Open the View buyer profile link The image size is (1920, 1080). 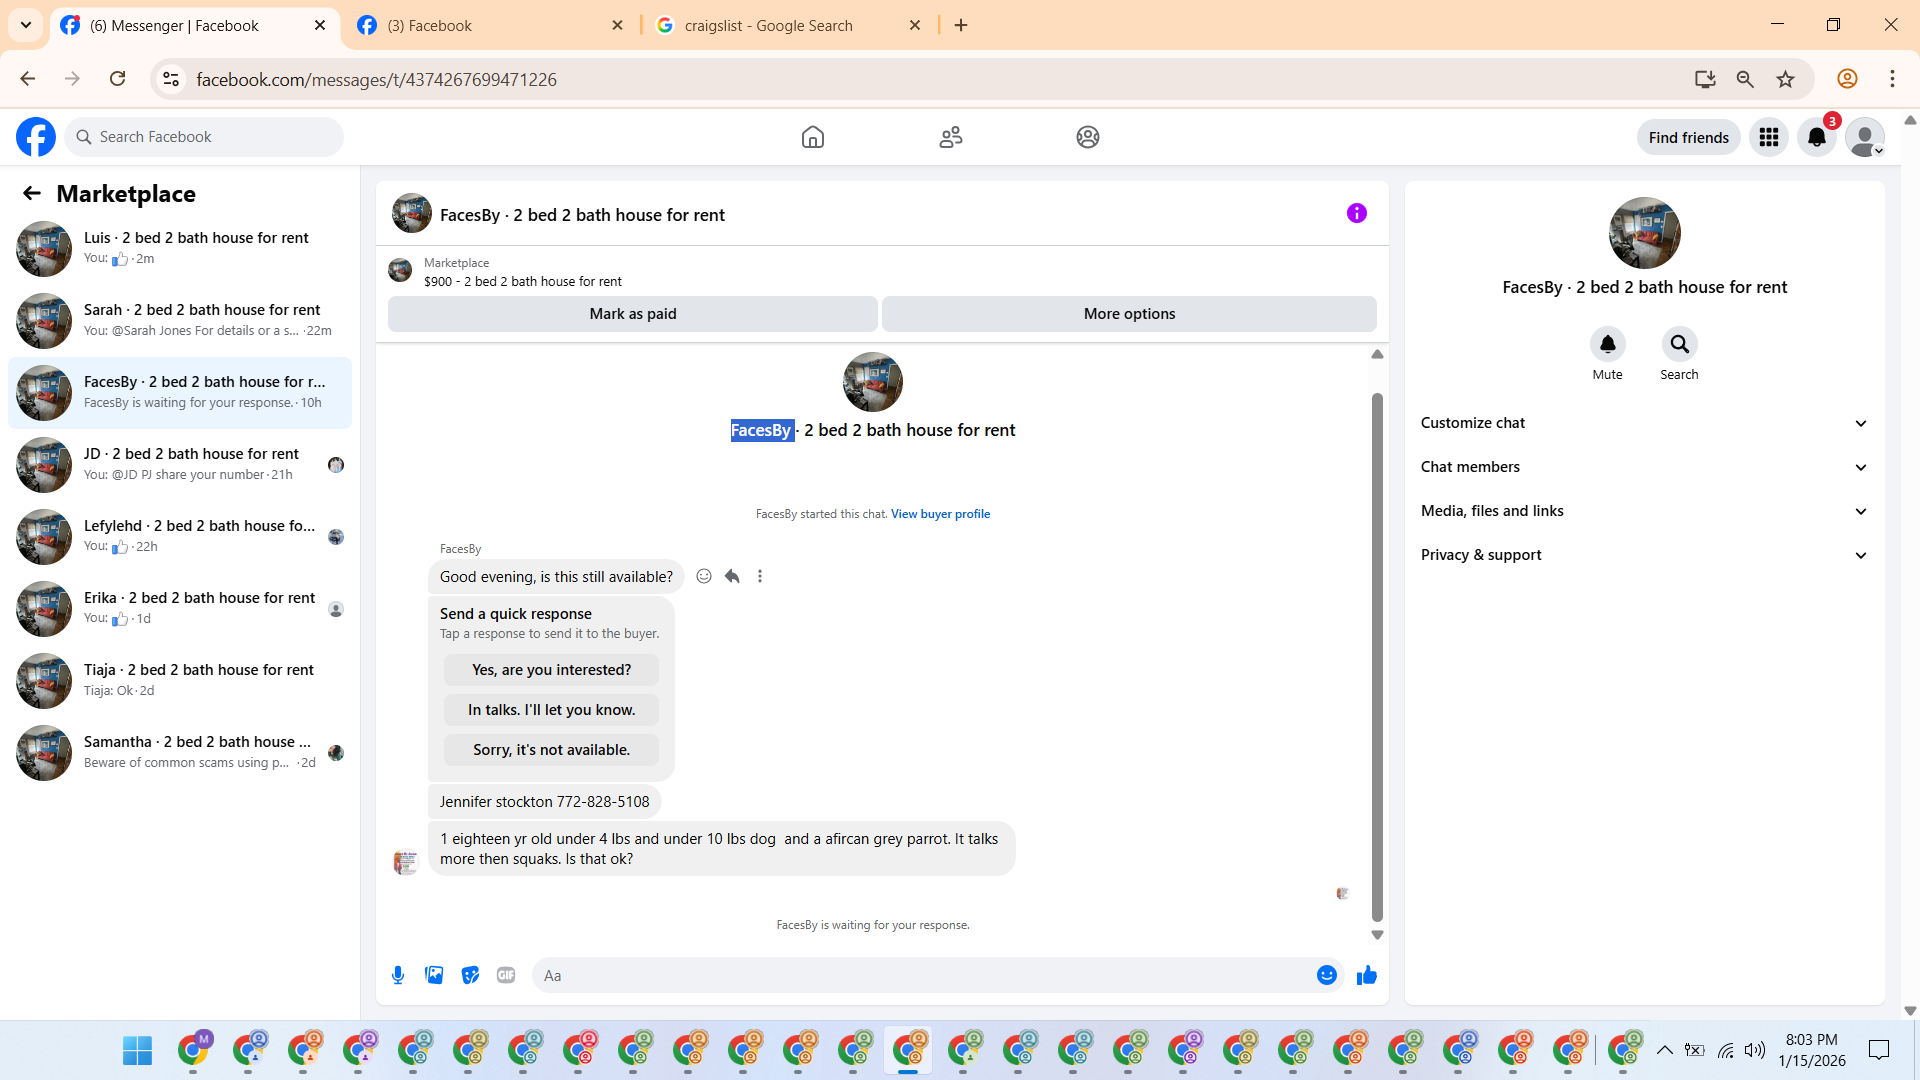[x=940, y=514]
